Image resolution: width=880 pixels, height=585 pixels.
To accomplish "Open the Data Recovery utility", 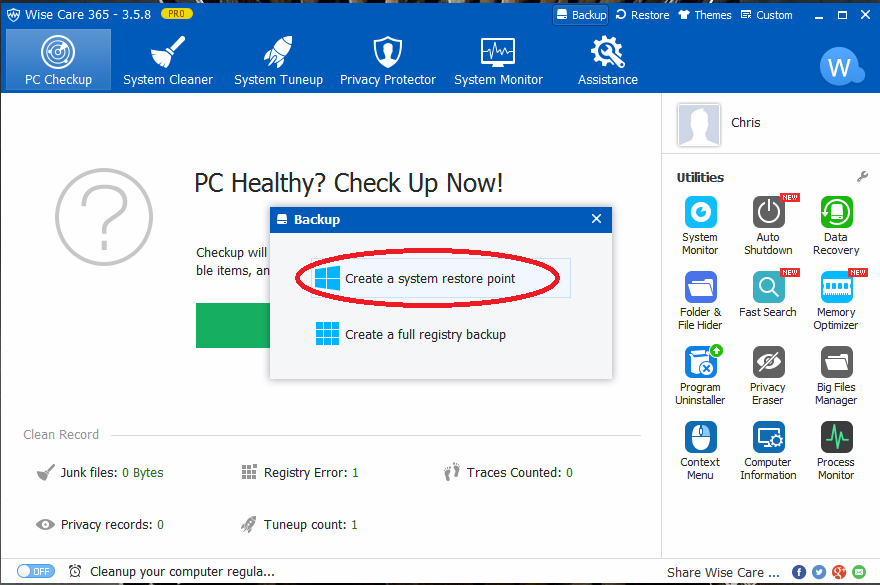I will 836,213.
